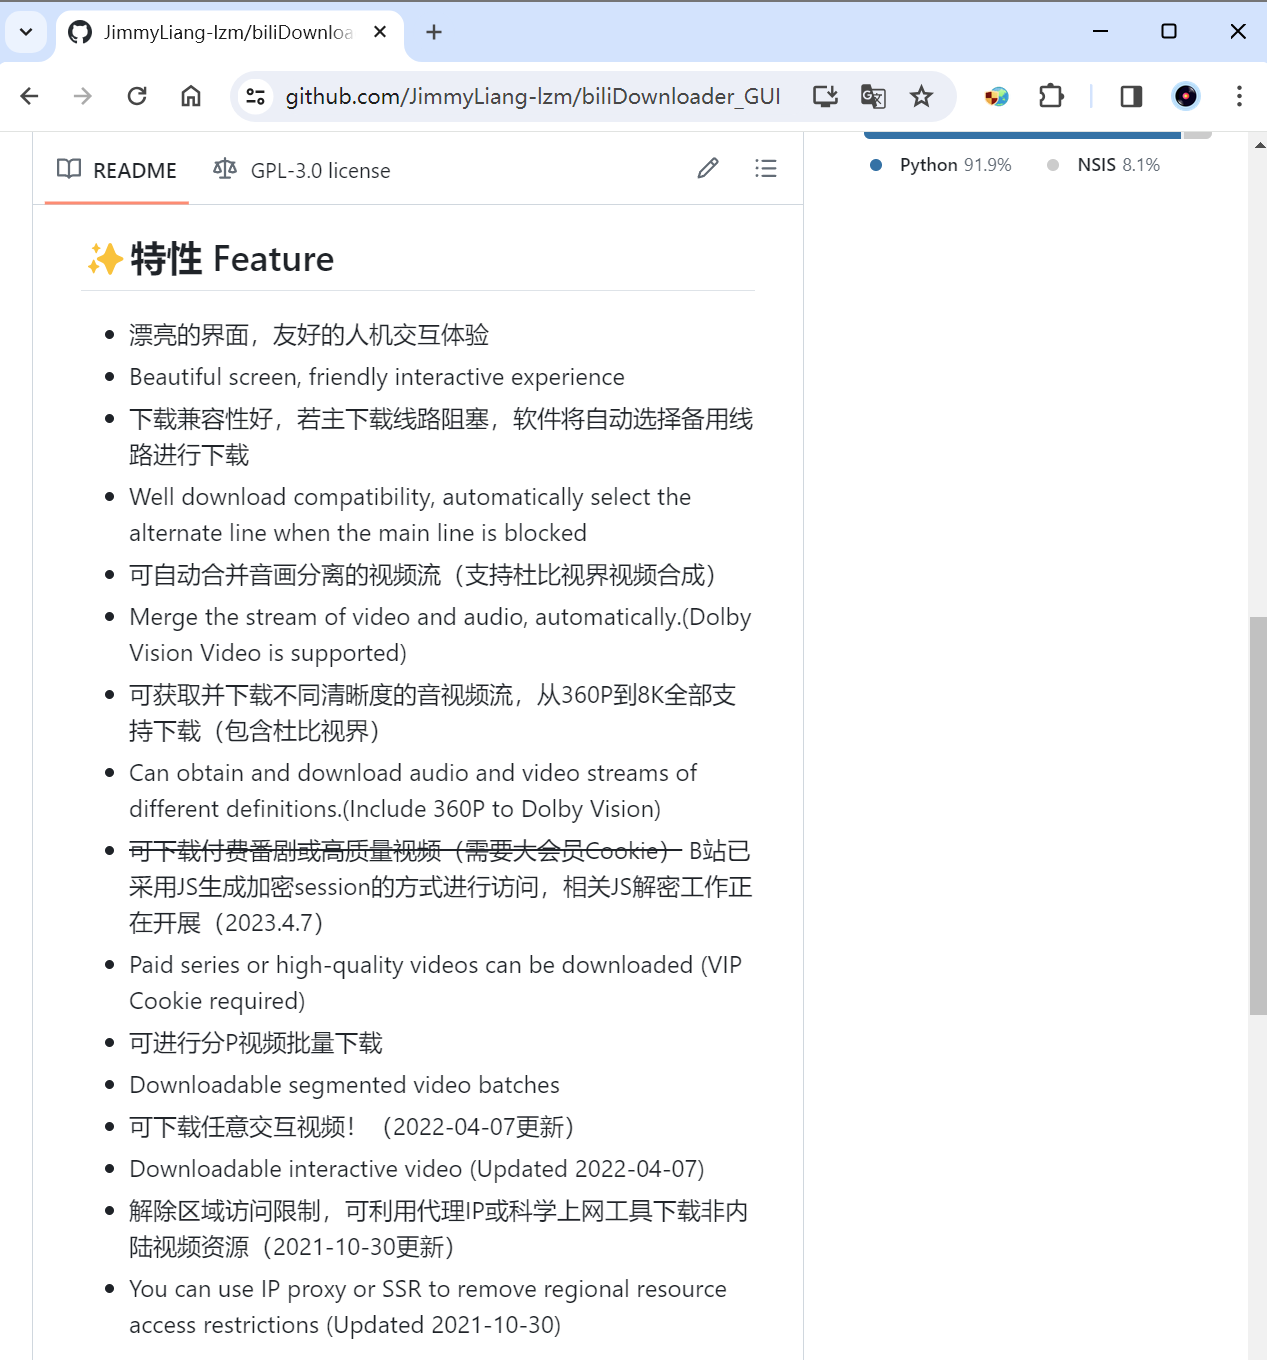Click the 特性 Feature heading
Viewport: 1267px width, 1360px height.
point(210,259)
